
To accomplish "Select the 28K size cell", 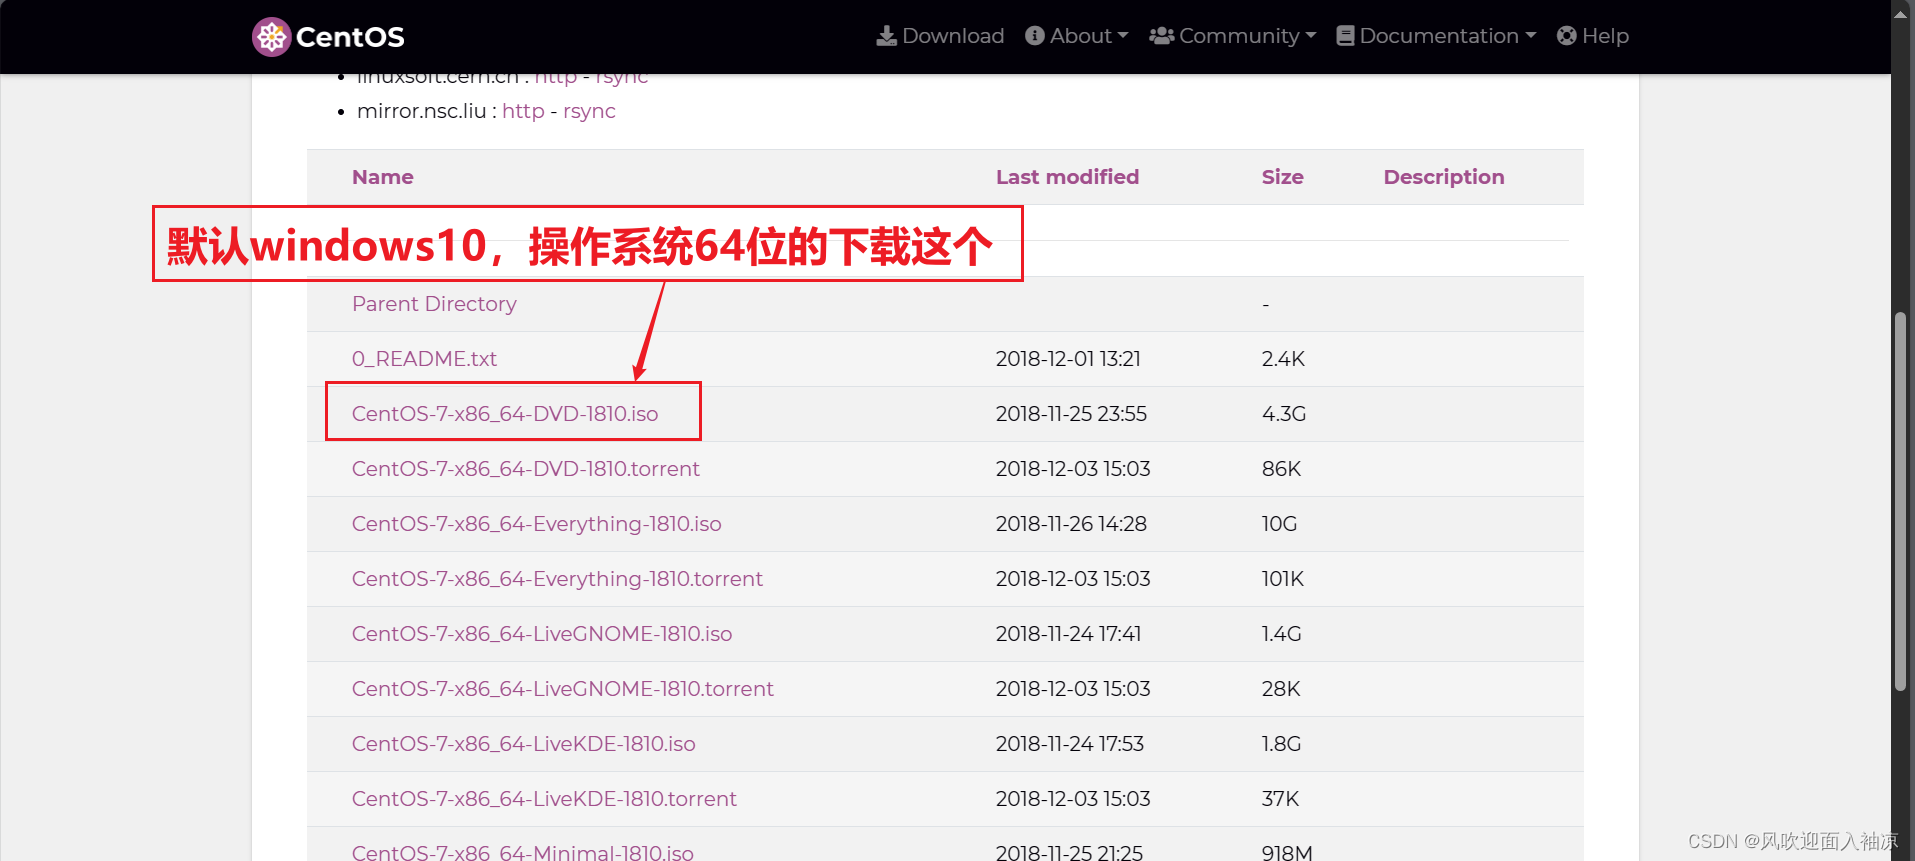I will point(1281,689).
